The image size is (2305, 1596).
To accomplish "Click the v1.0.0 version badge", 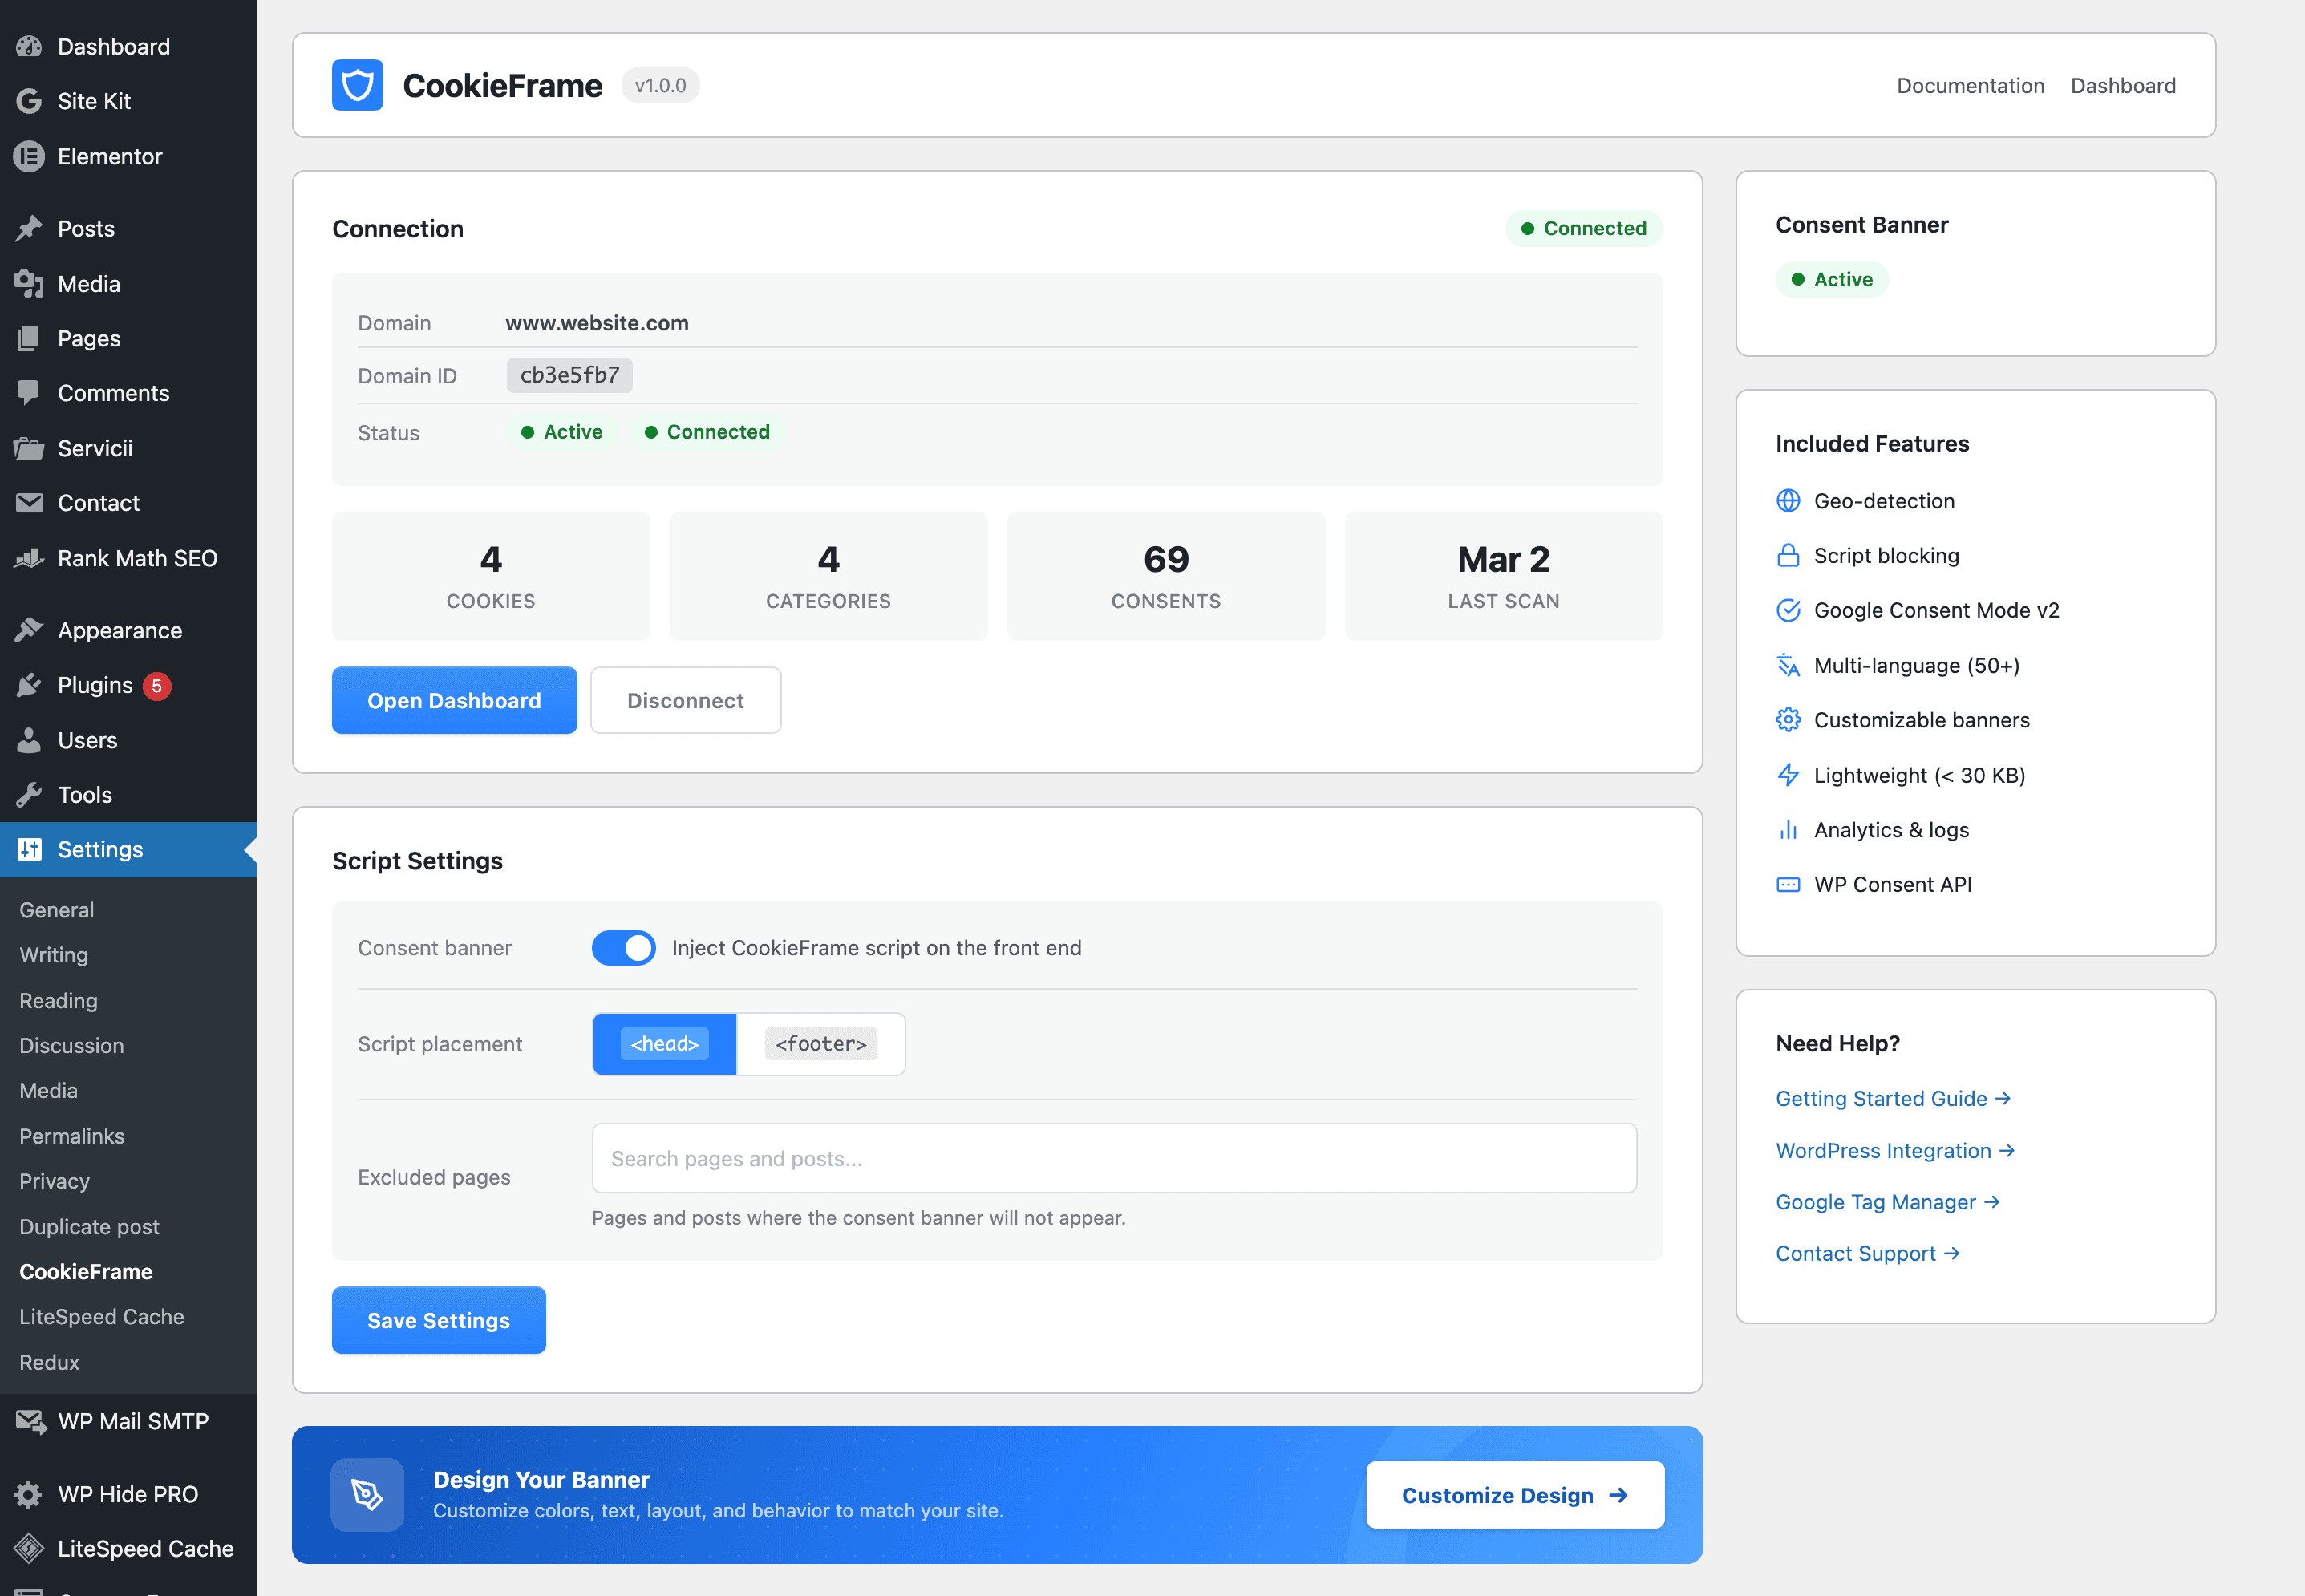I will (x=660, y=85).
